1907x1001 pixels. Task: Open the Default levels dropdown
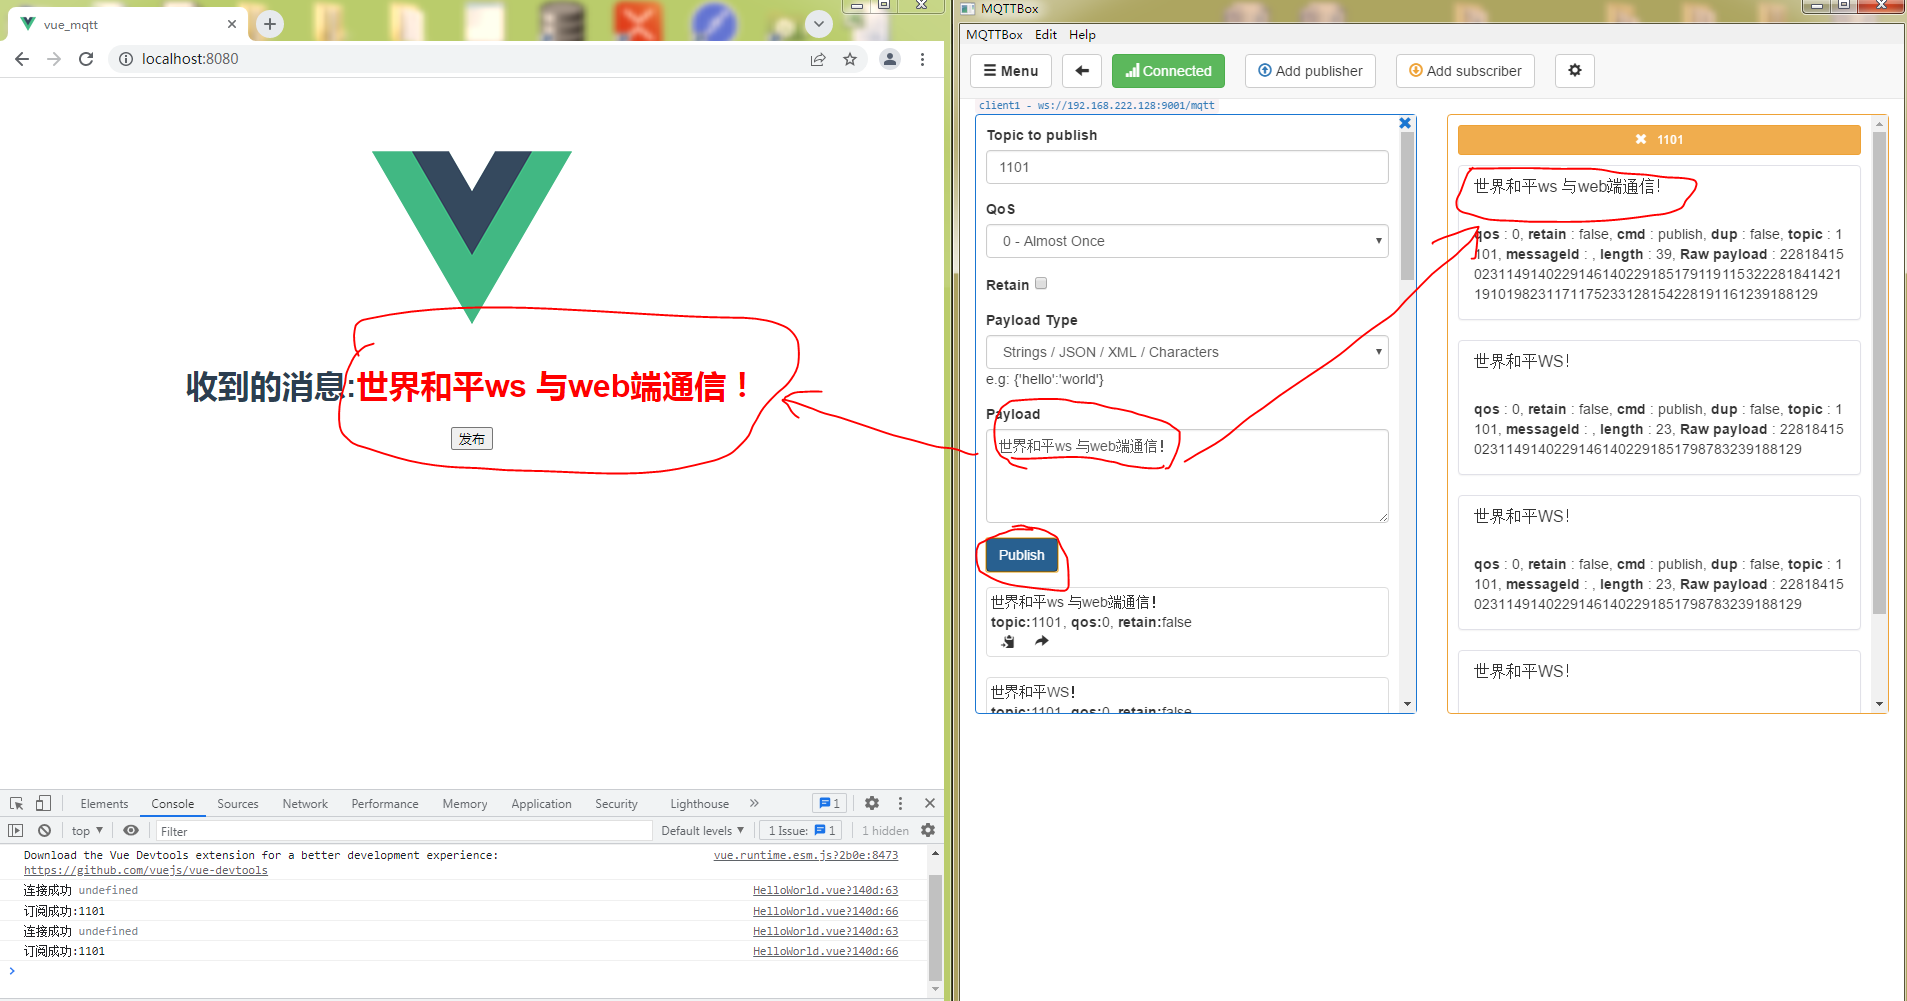(702, 830)
